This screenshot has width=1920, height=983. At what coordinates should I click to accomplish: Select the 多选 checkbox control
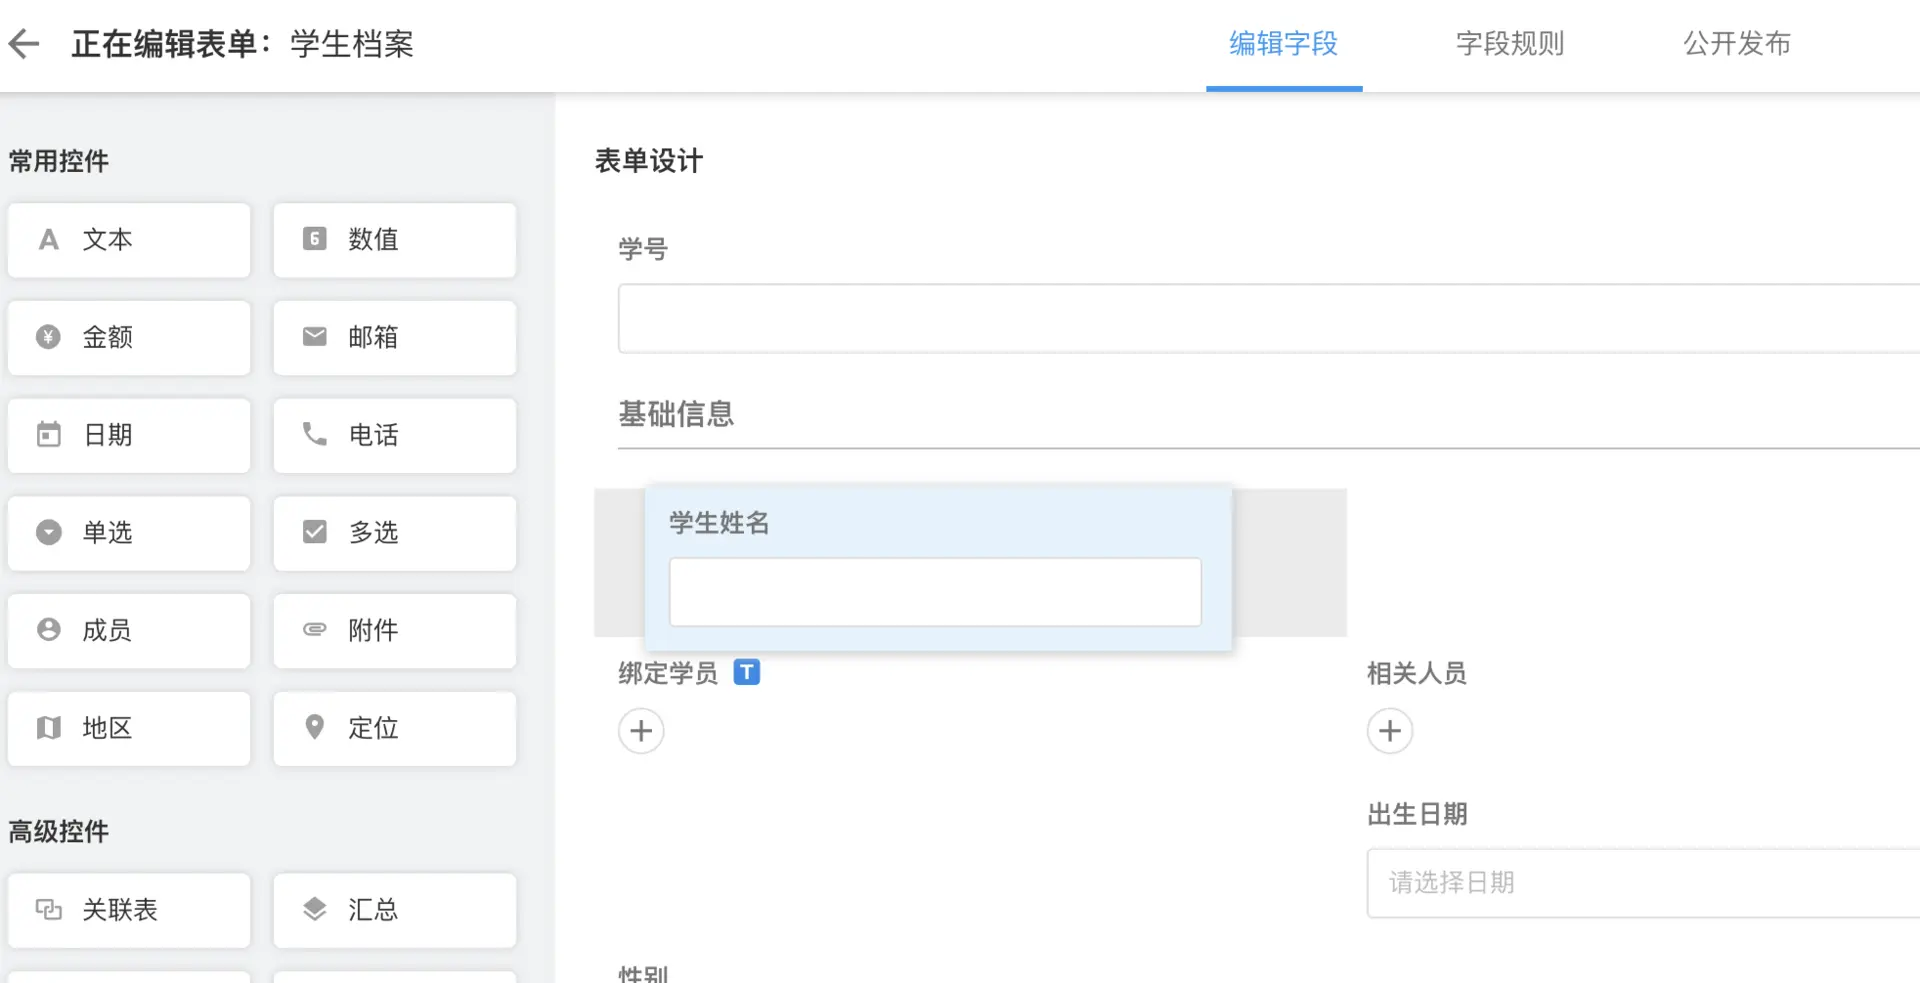(394, 533)
